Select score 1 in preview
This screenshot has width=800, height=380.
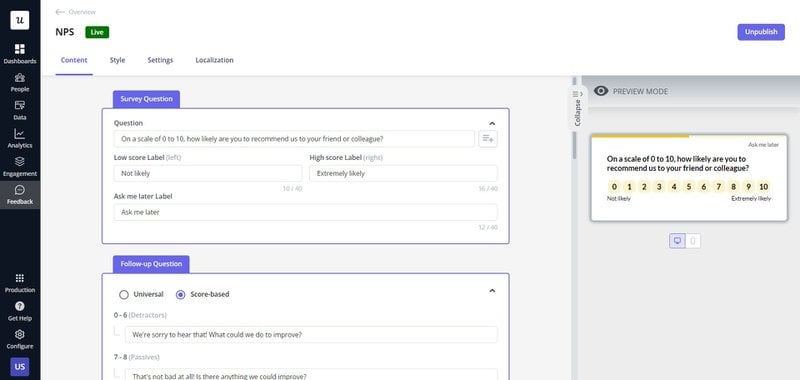pyautogui.click(x=629, y=187)
